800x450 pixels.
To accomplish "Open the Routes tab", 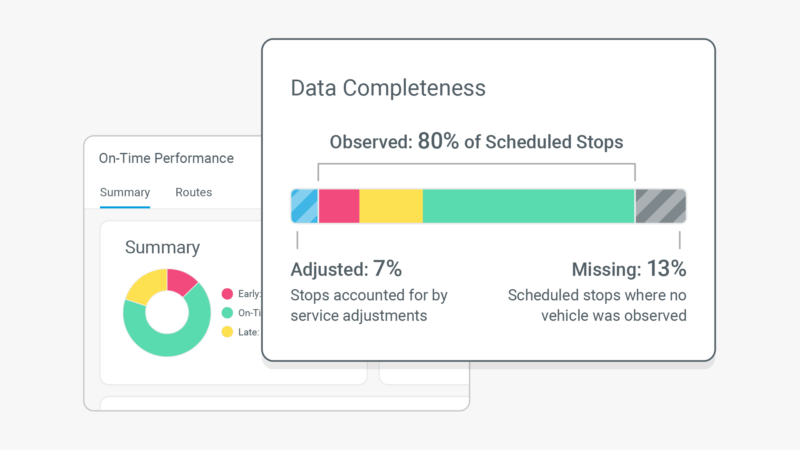I will pos(193,193).
